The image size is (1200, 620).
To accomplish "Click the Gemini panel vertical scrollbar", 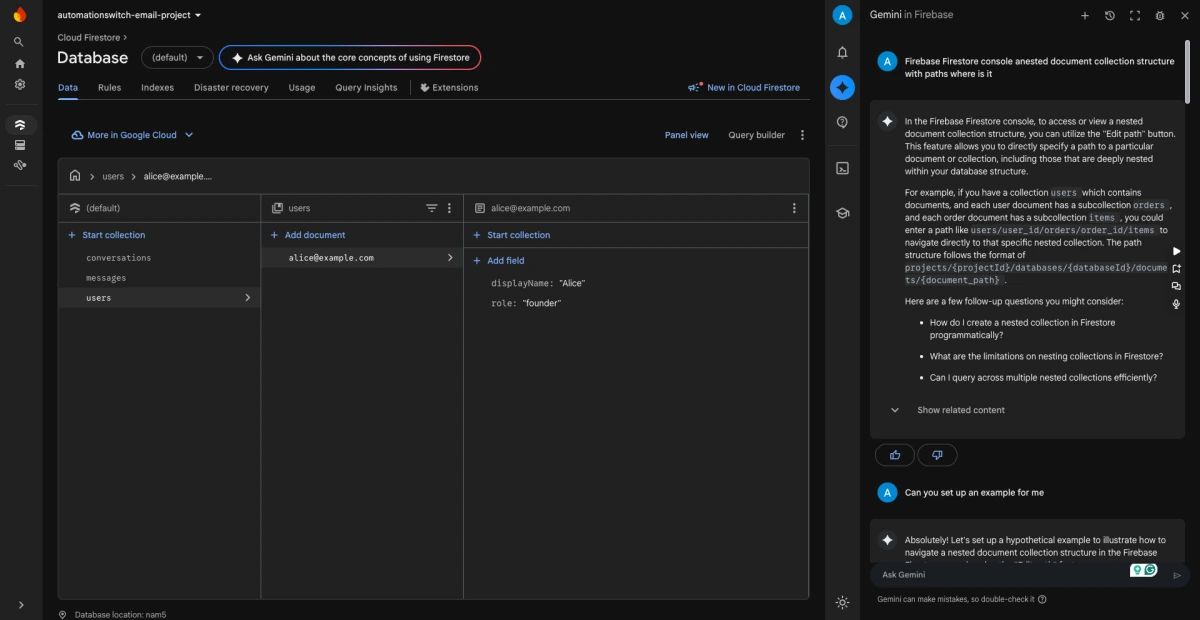I will tap(1188, 70).
